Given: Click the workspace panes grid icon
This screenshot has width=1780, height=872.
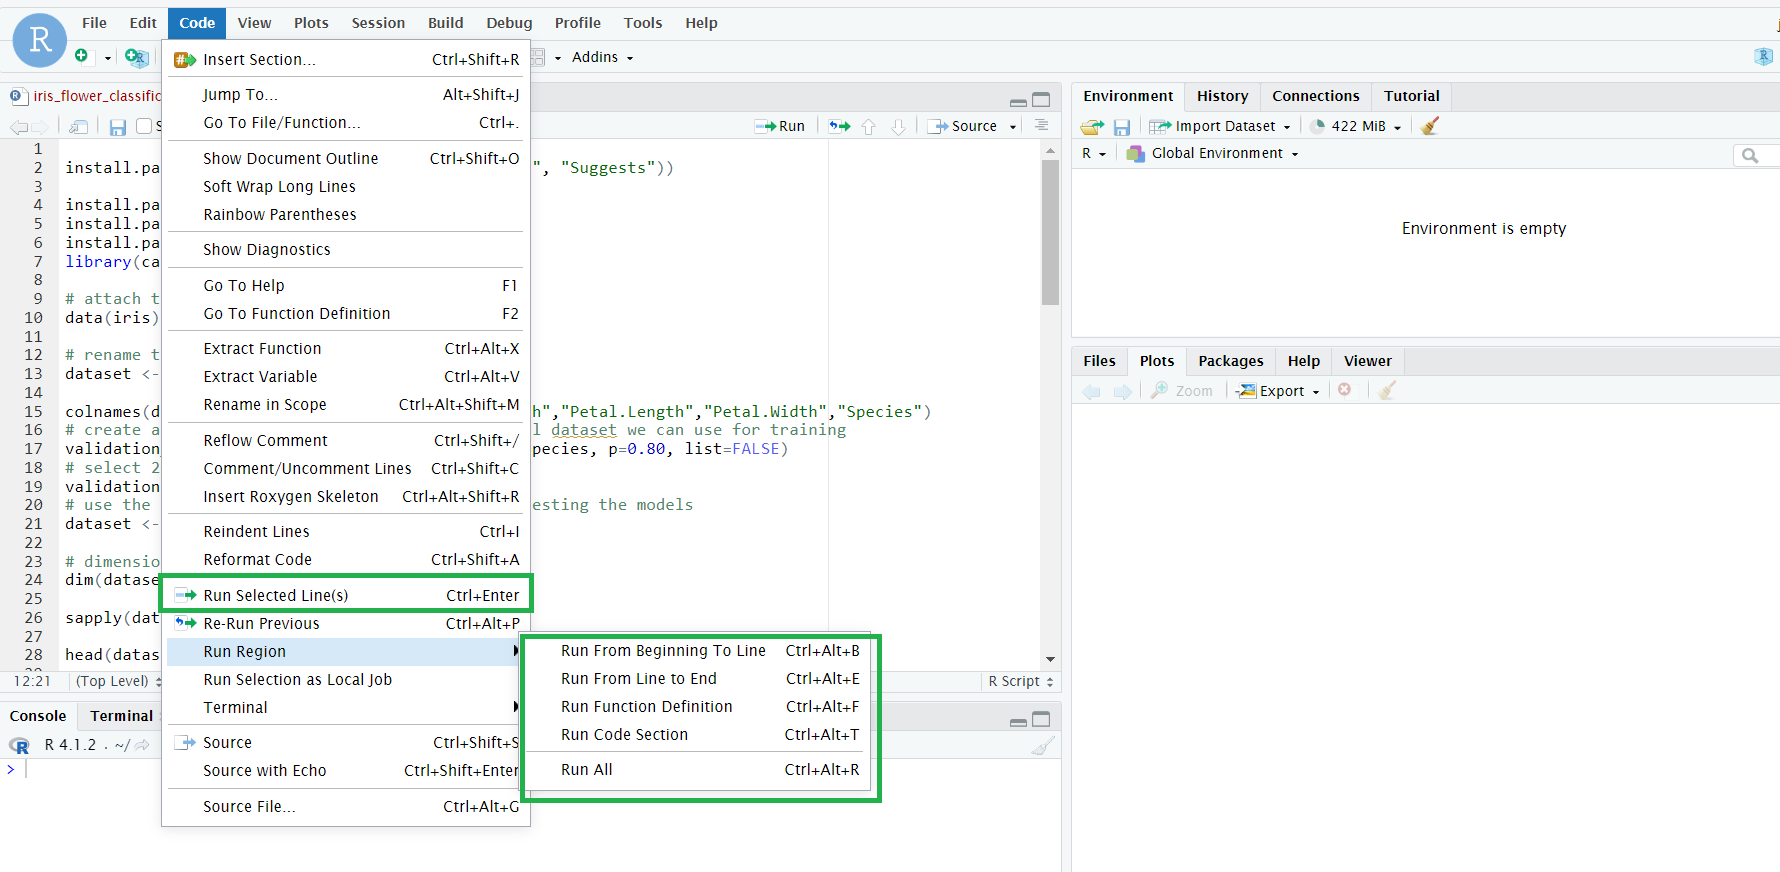Looking at the screenshot, I should [538, 57].
